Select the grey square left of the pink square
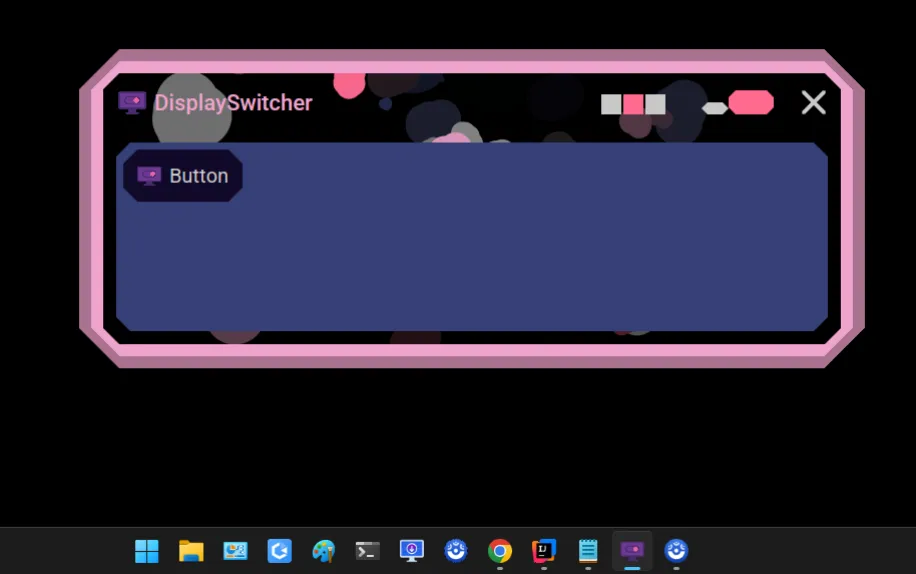 click(611, 105)
